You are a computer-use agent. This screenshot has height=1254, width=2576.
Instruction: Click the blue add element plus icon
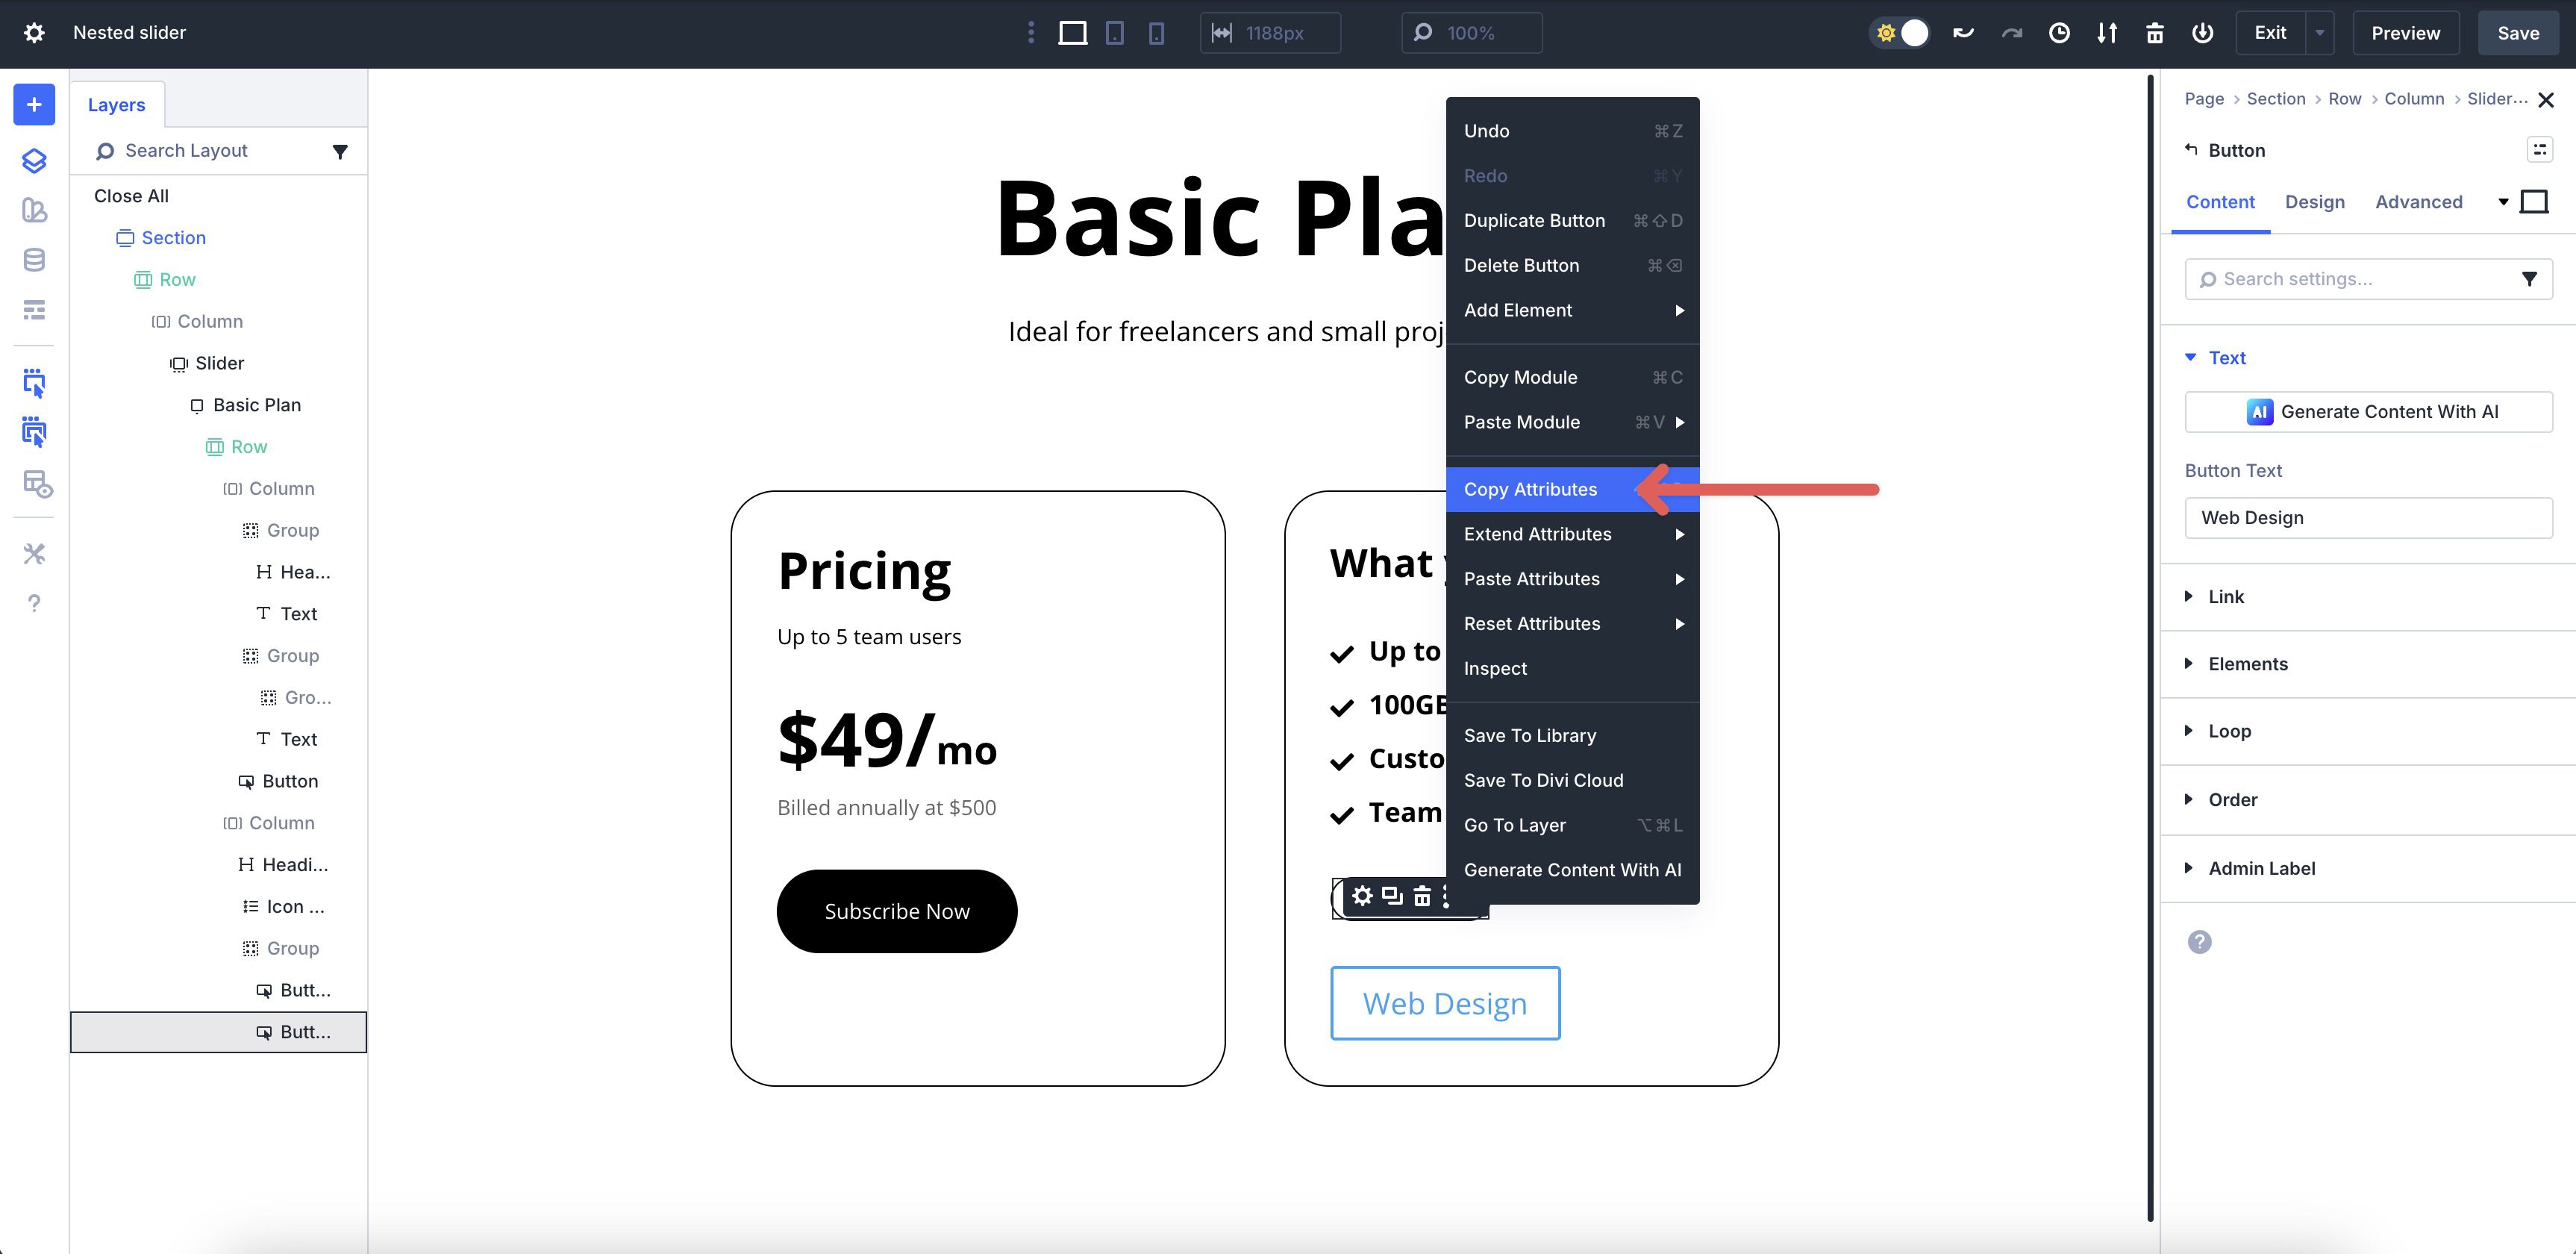tap(34, 105)
